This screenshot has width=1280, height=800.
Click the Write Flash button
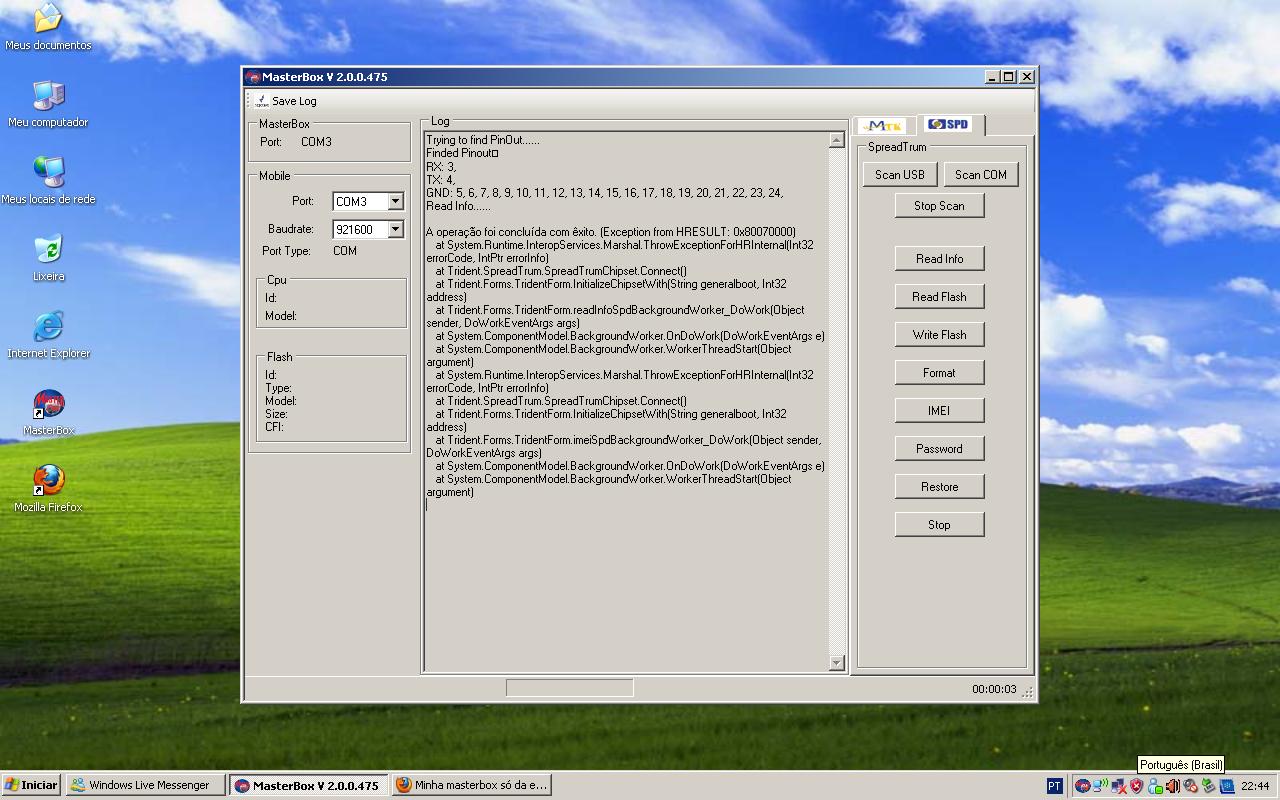[939, 334]
